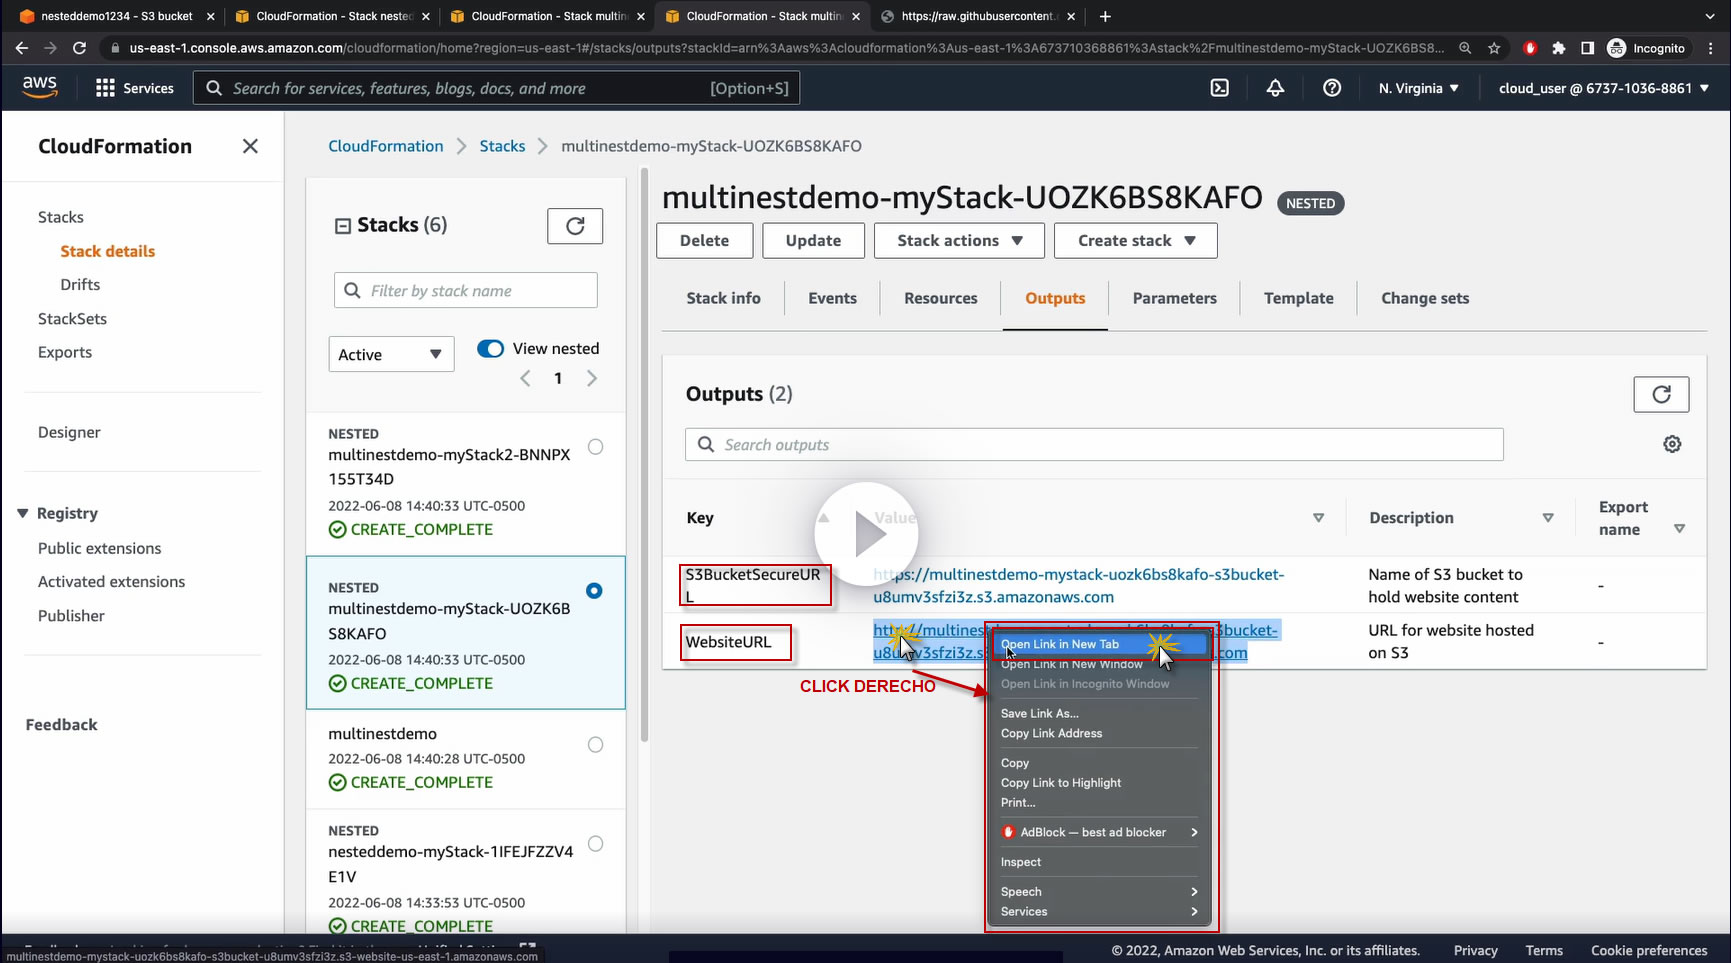Open Outputs table preferences gear

1672,444
